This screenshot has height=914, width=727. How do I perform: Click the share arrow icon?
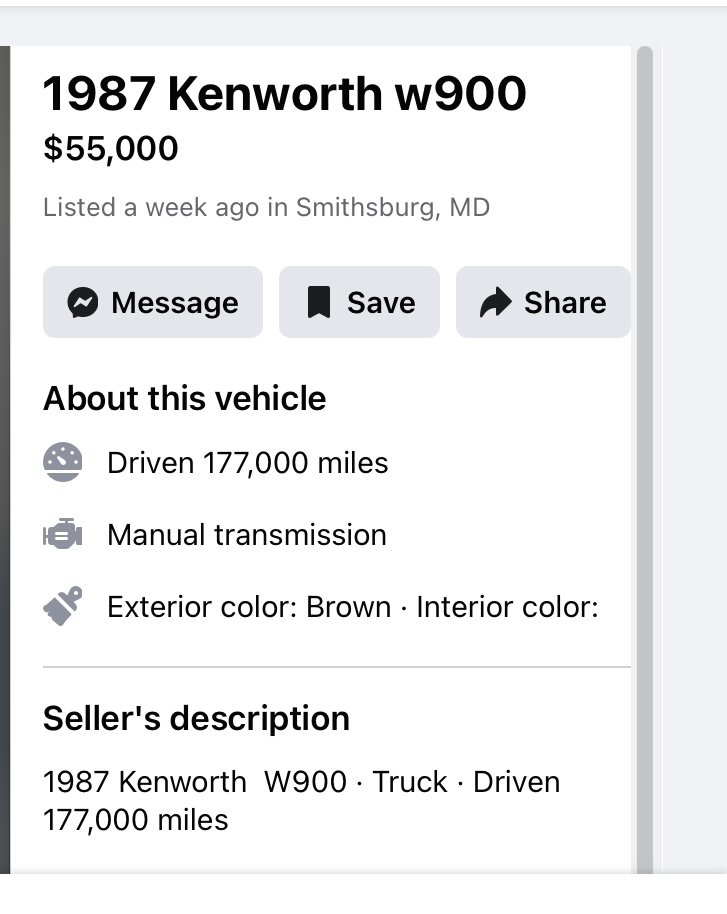tap(495, 302)
